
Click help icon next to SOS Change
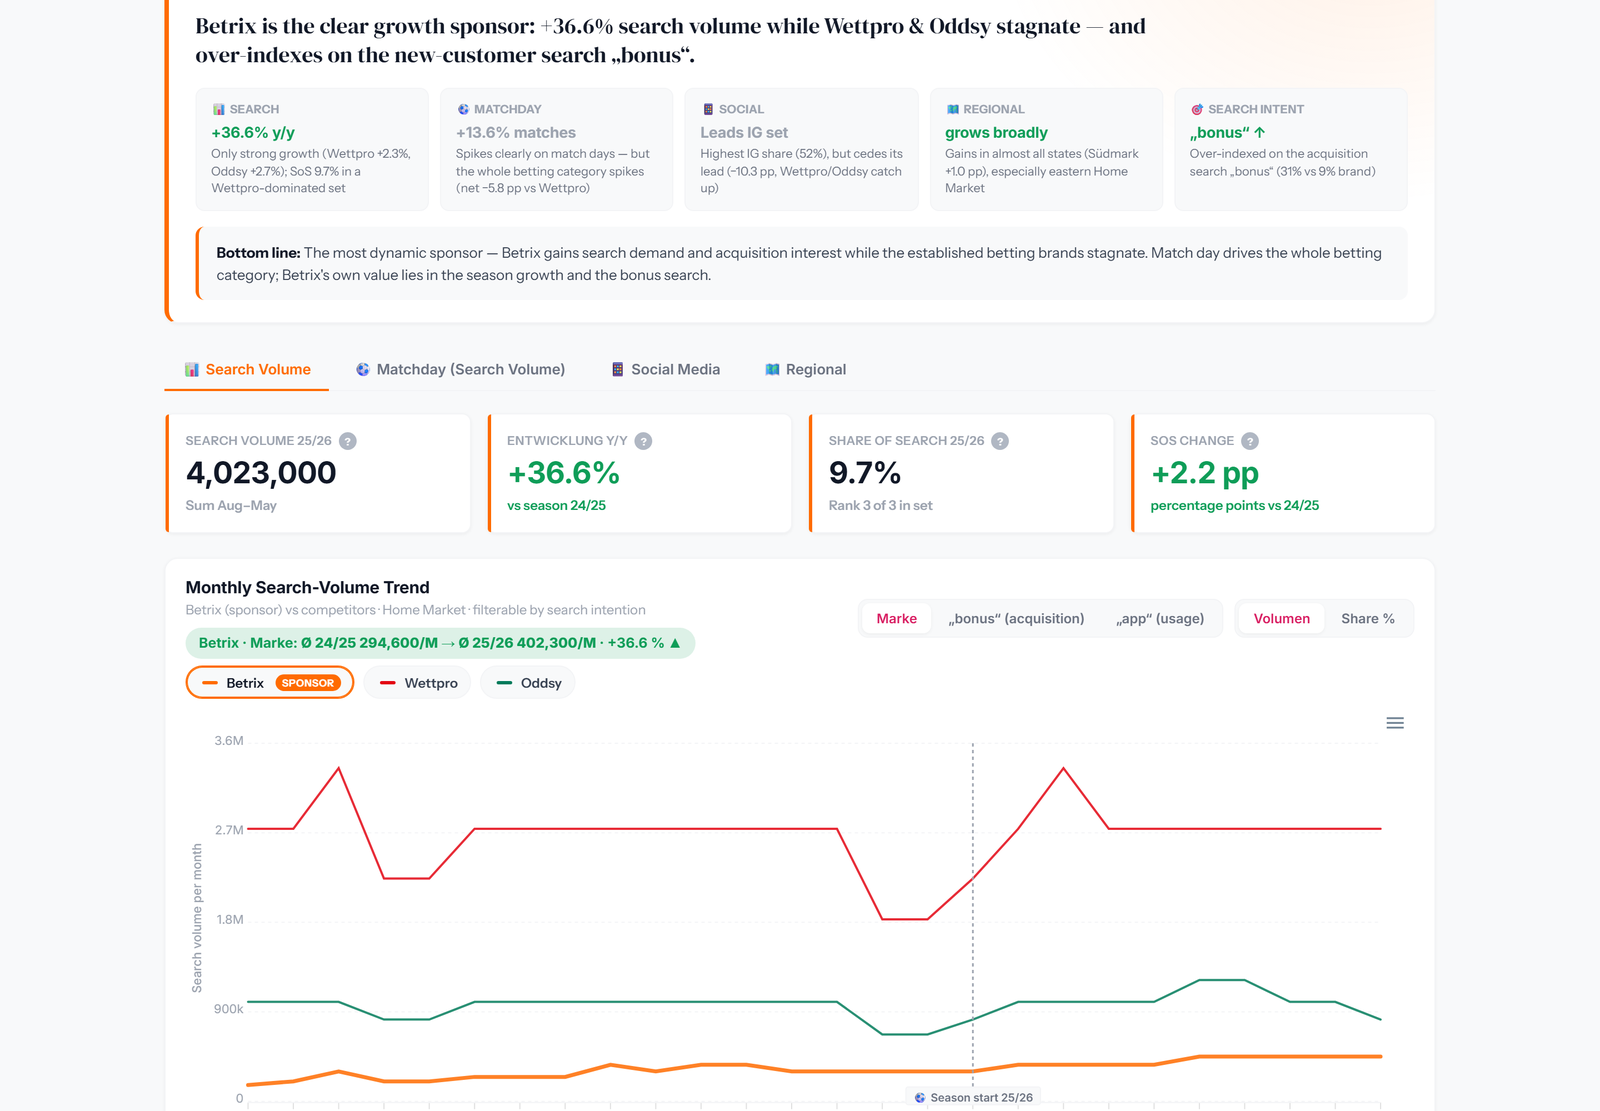click(1250, 441)
